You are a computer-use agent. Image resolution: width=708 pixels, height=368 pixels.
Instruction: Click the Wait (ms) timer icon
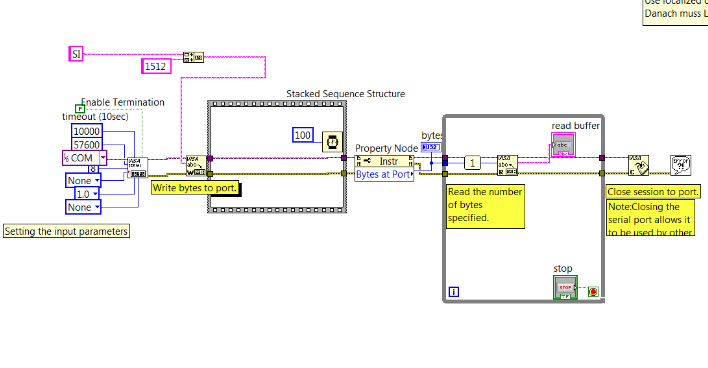332,142
